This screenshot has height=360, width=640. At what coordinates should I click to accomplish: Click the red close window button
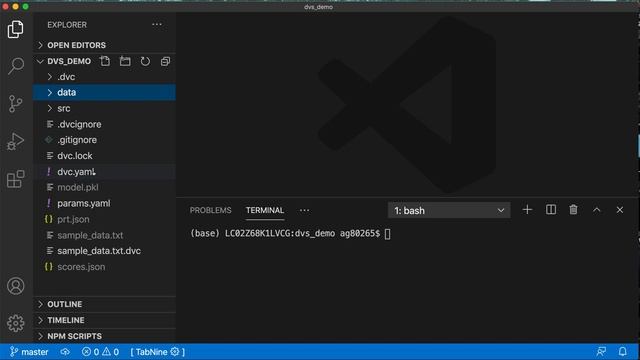coord(5,7)
